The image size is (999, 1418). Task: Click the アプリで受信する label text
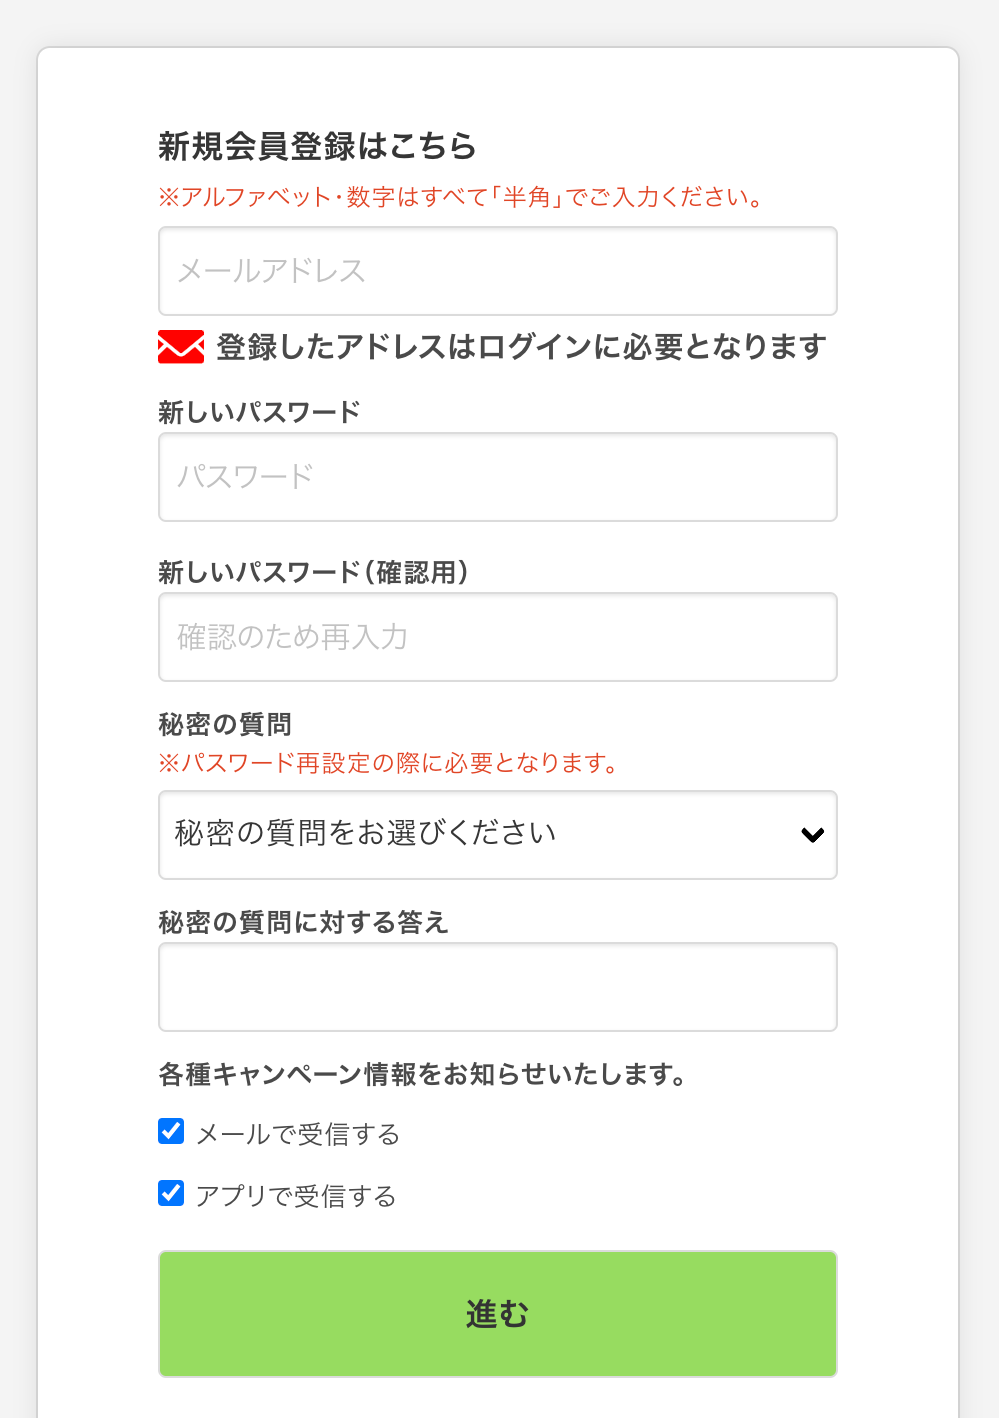[296, 1196]
